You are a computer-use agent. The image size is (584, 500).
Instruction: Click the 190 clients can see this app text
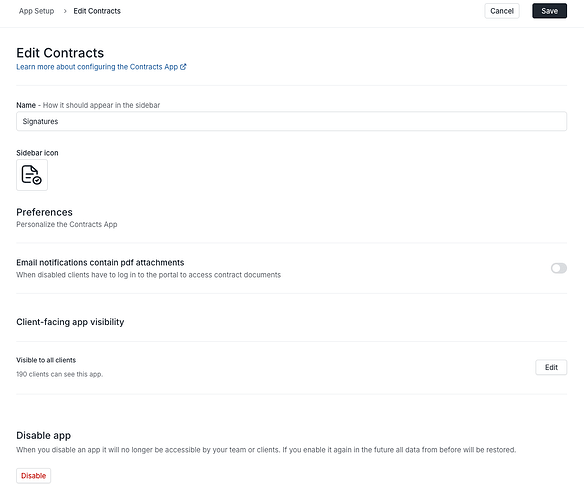click(x=60, y=374)
